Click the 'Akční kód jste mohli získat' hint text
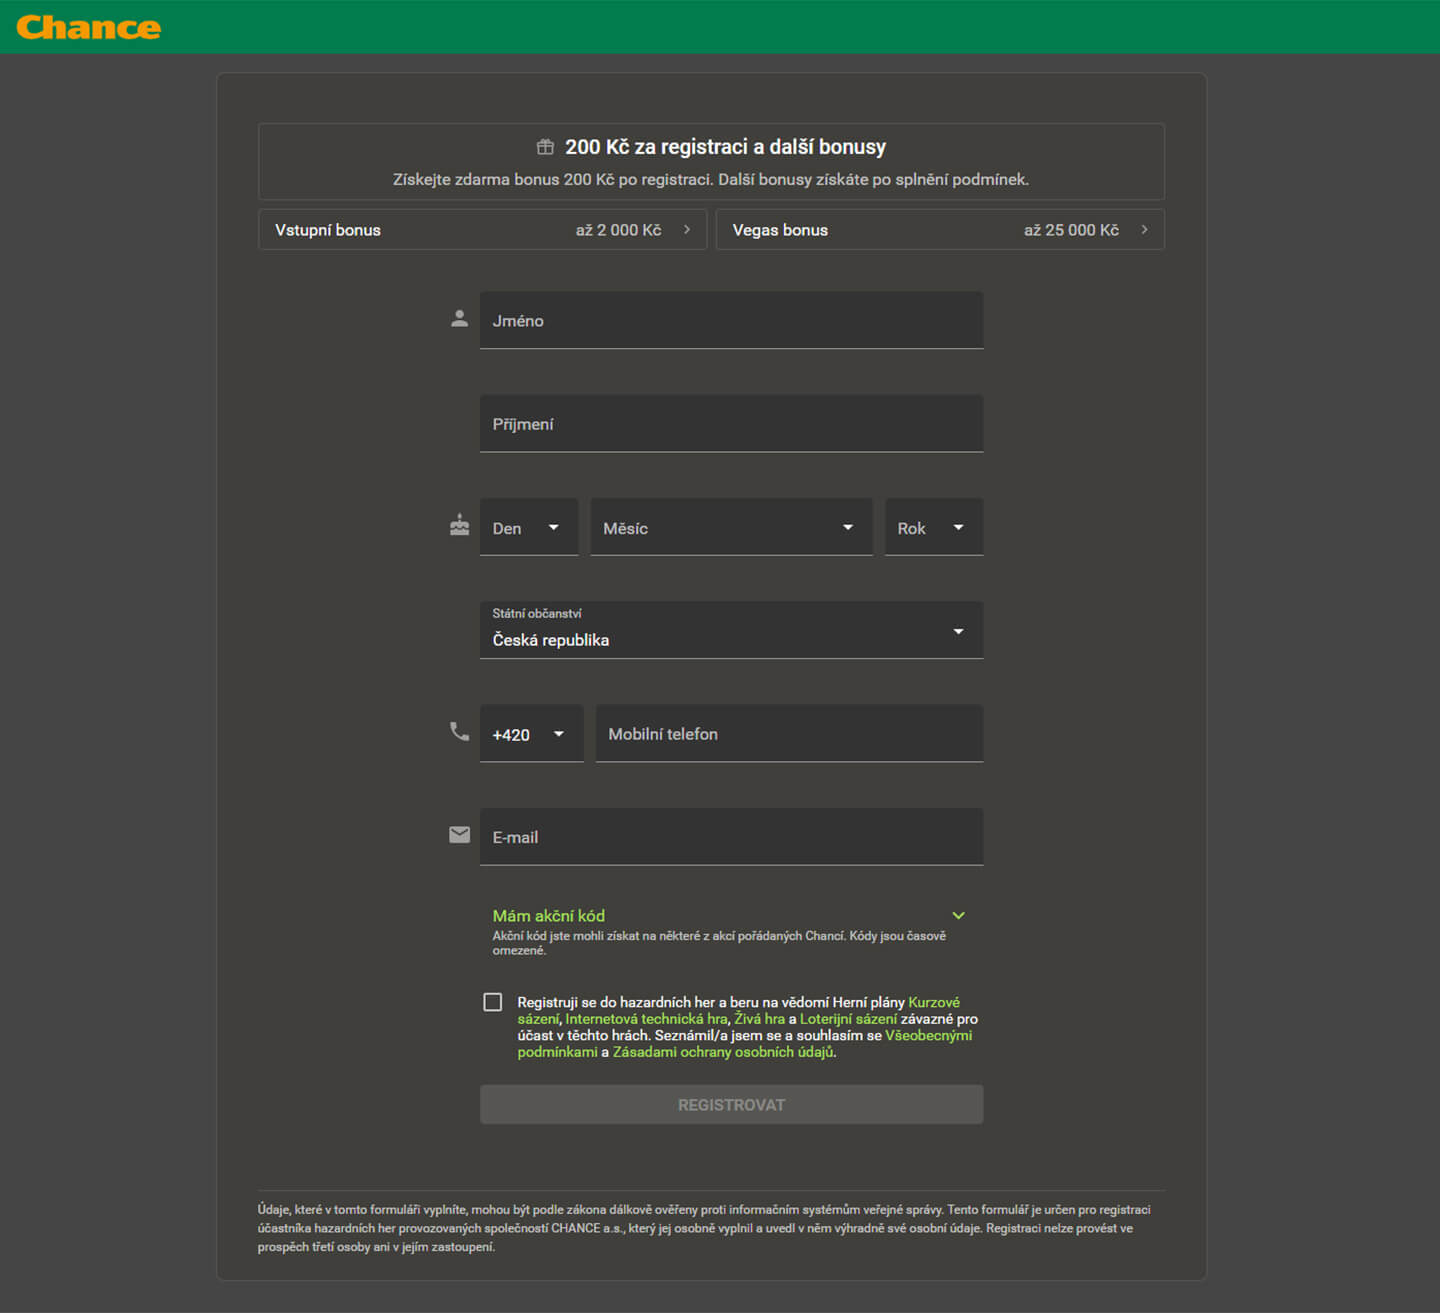1440x1313 pixels. point(719,943)
